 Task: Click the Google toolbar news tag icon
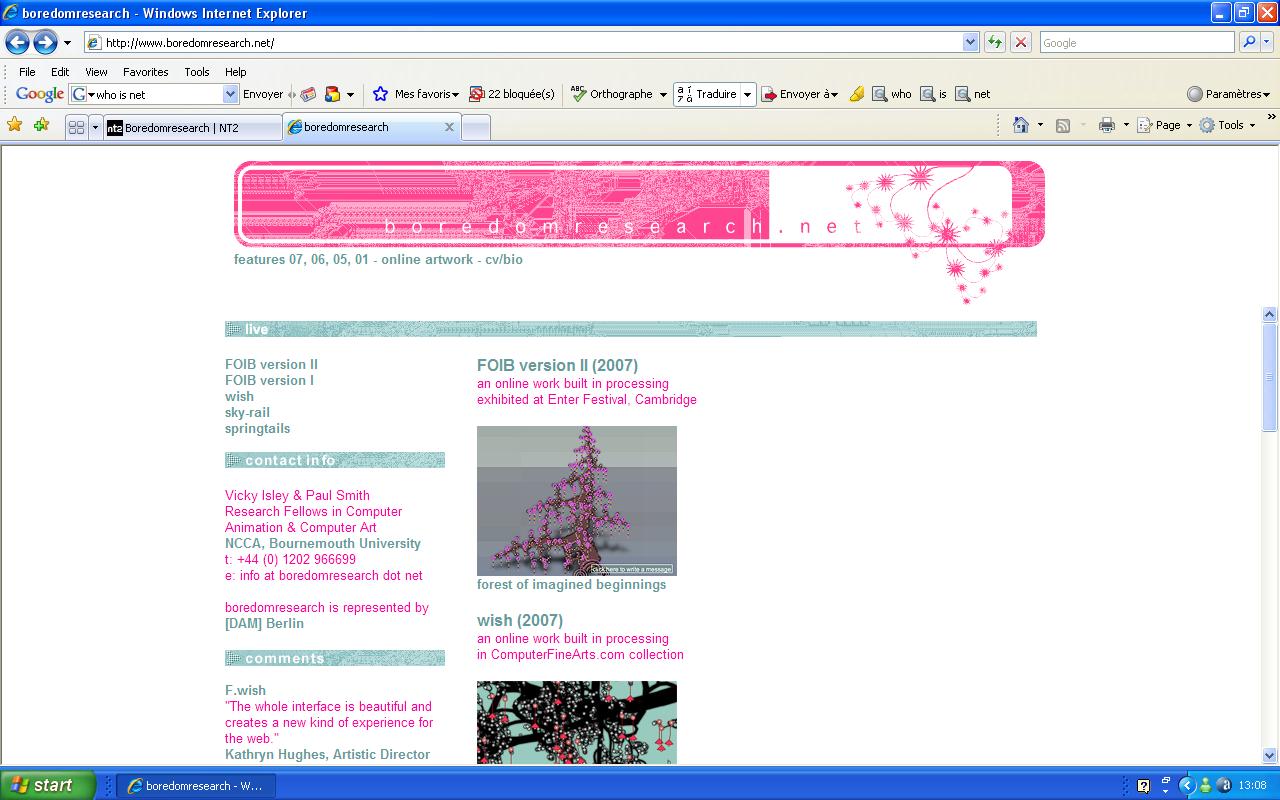coord(308,94)
